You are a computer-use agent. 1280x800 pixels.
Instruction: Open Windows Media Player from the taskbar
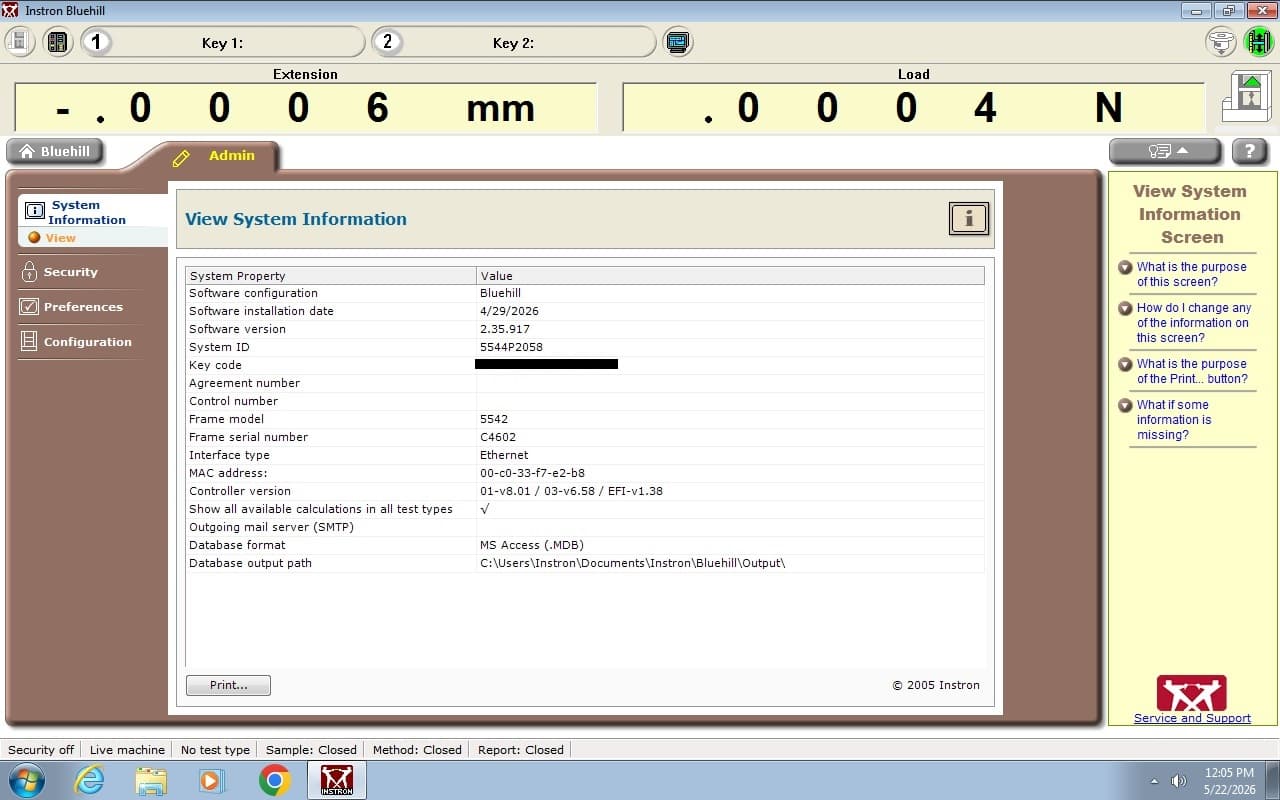coord(212,780)
